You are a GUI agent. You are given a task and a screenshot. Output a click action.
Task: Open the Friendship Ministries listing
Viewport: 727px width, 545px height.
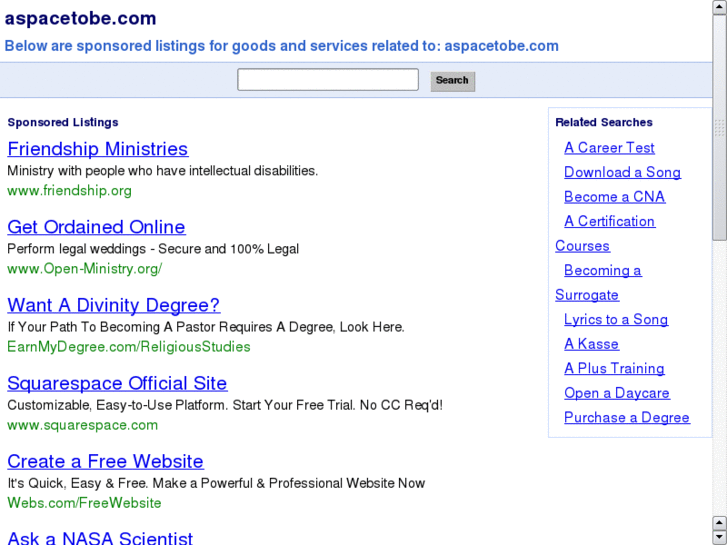tap(98, 149)
